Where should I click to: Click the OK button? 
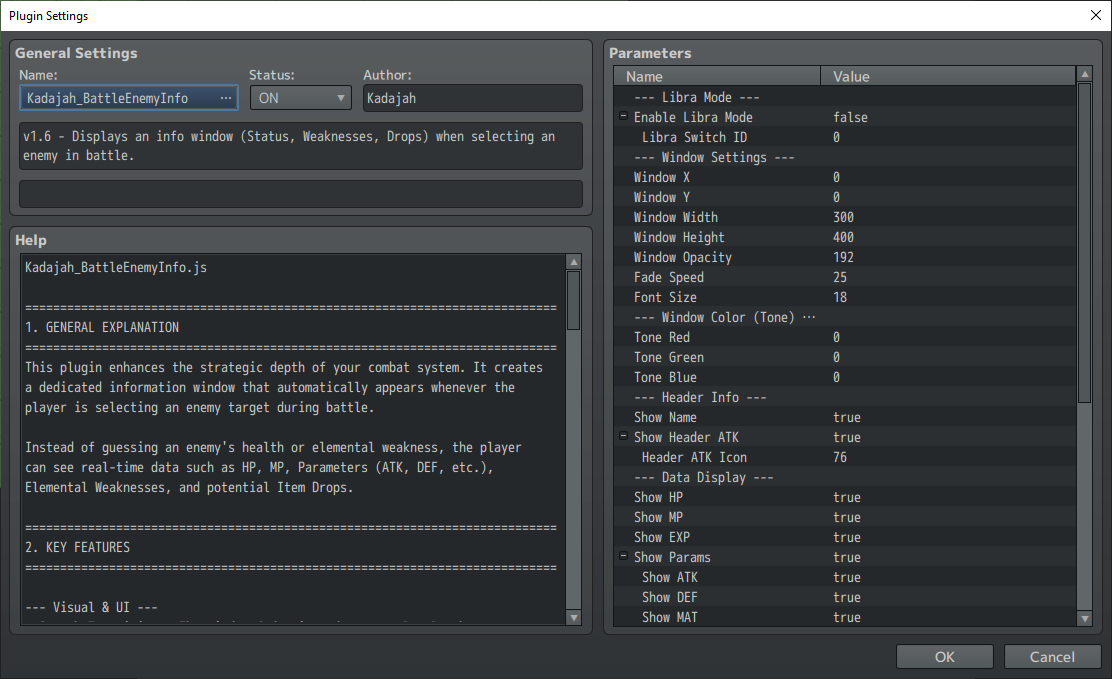click(x=945, y=657)
